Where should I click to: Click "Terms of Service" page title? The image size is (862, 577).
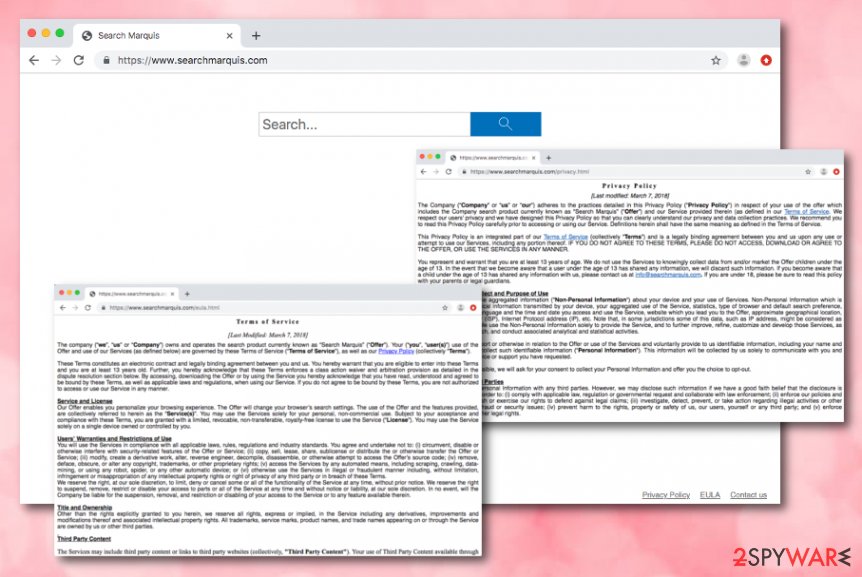pyautogui.click(x=268, y=321)
